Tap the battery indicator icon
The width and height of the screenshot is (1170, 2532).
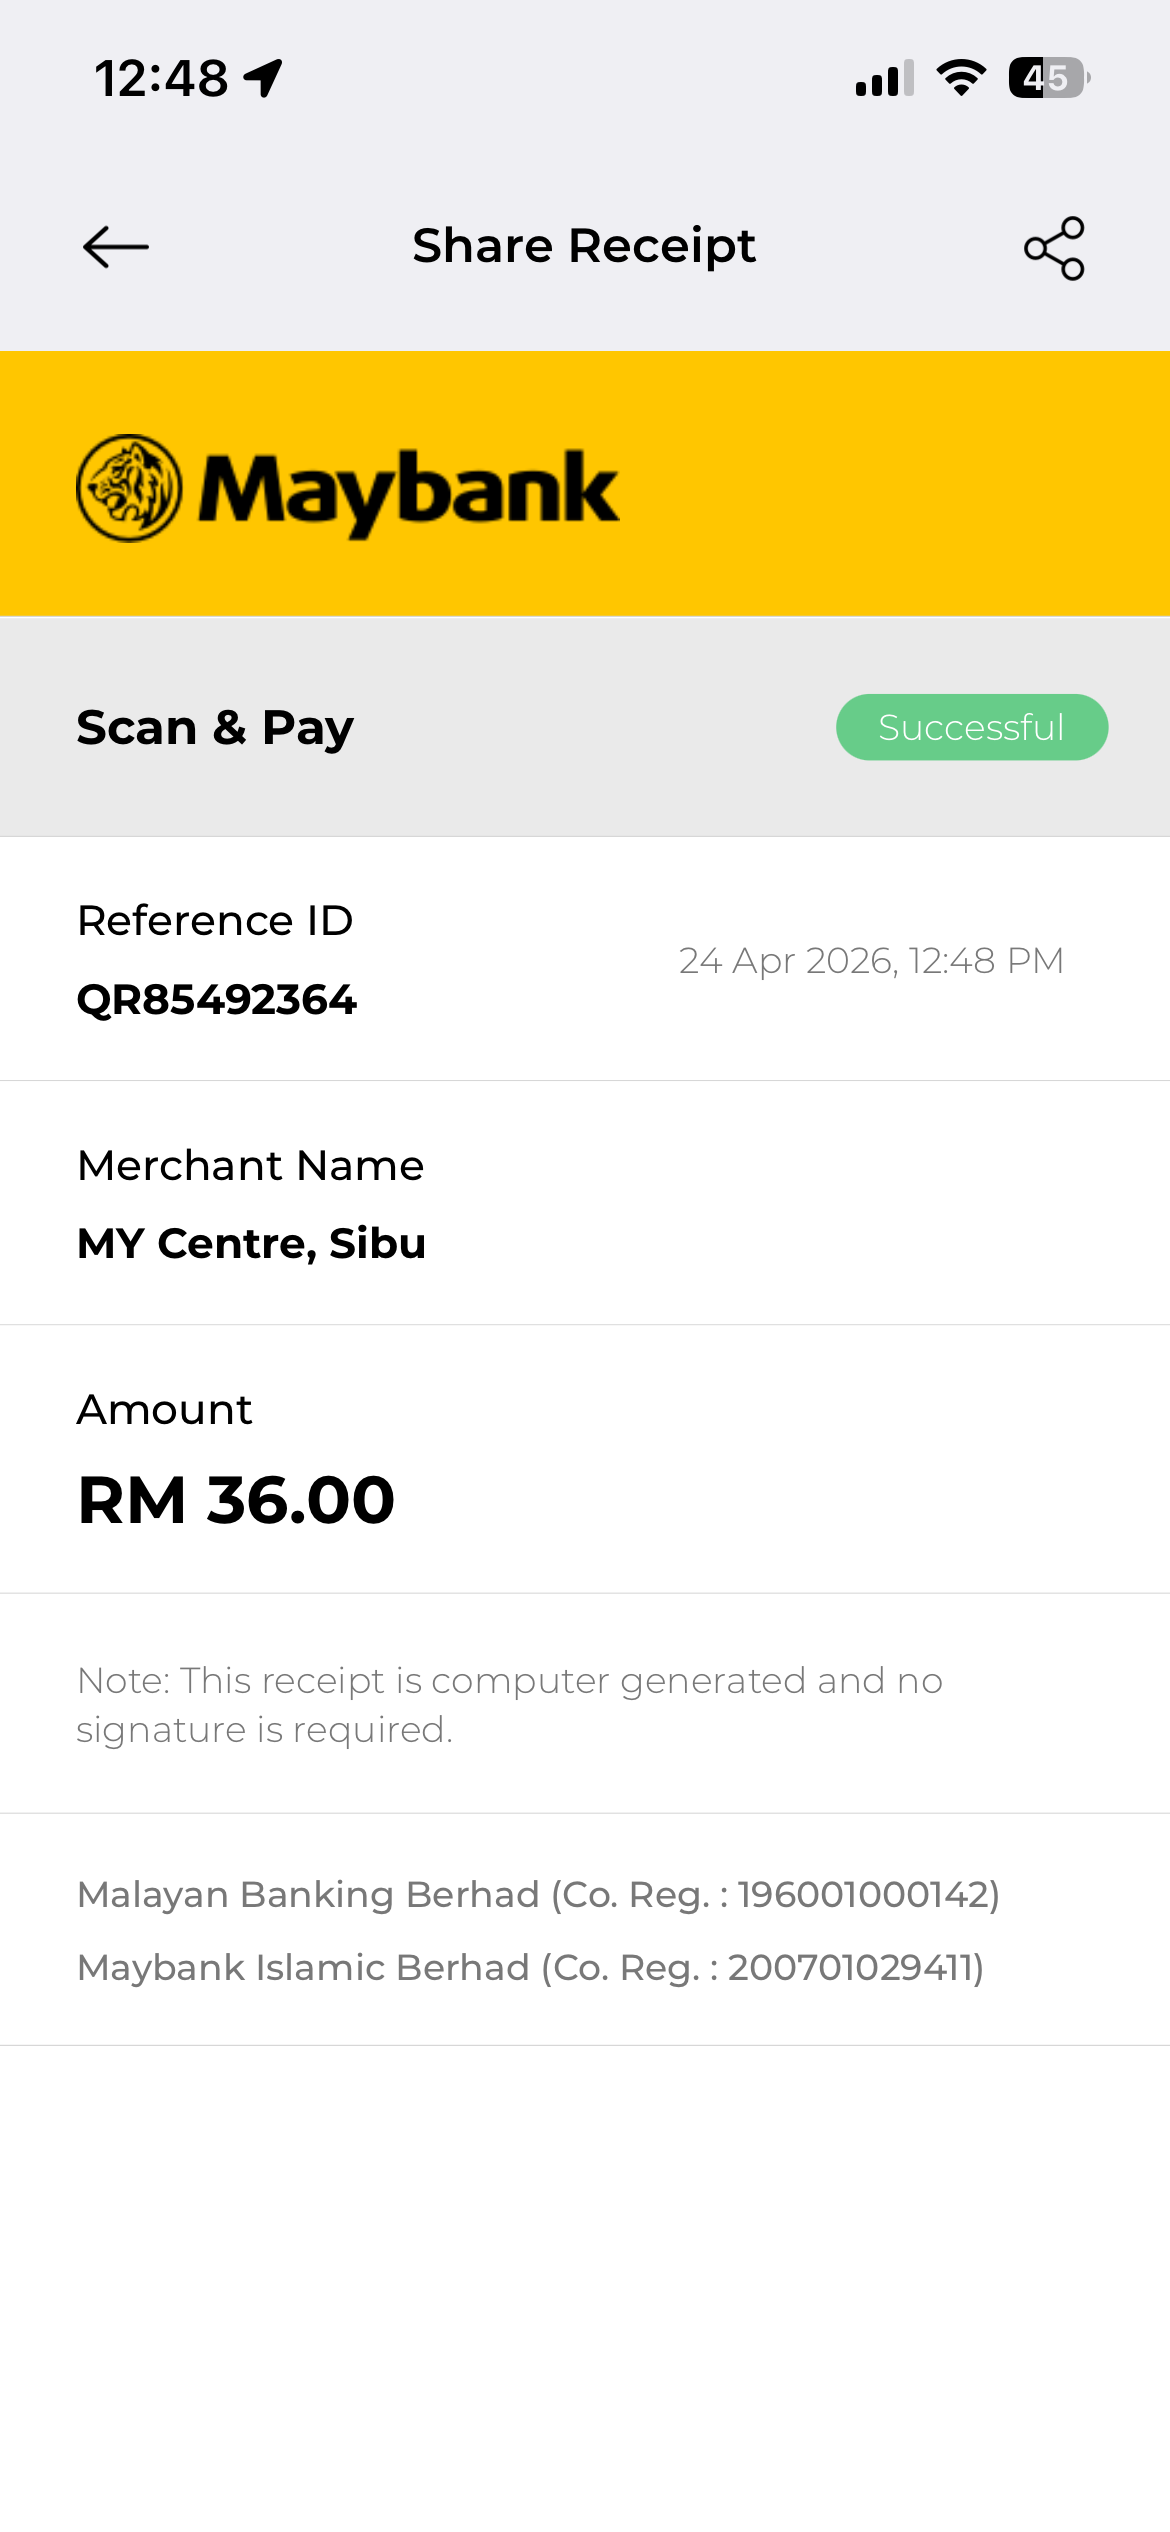[x=1048, y=78]
